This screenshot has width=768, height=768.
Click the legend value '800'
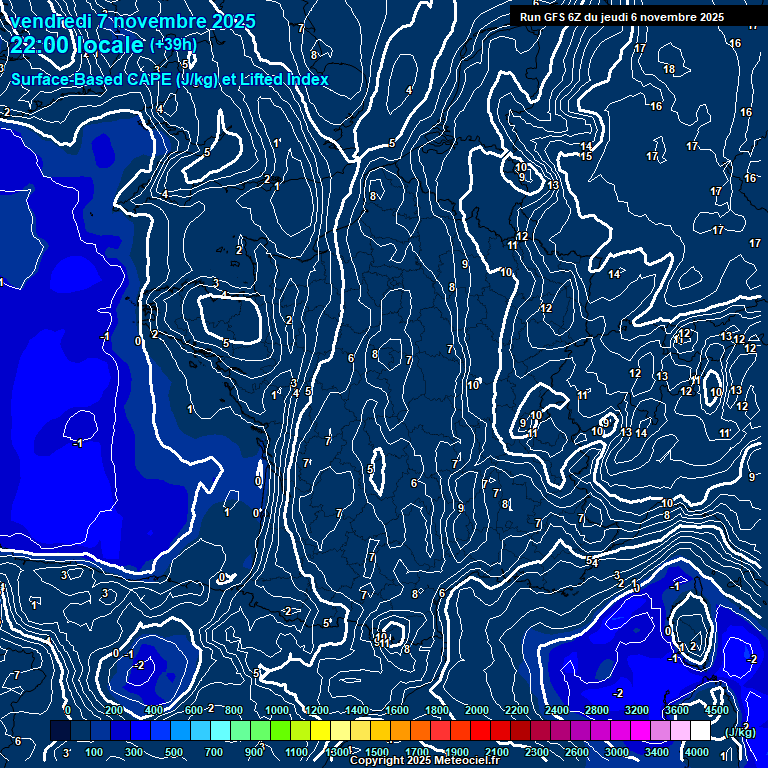click(x=234, y=710)
